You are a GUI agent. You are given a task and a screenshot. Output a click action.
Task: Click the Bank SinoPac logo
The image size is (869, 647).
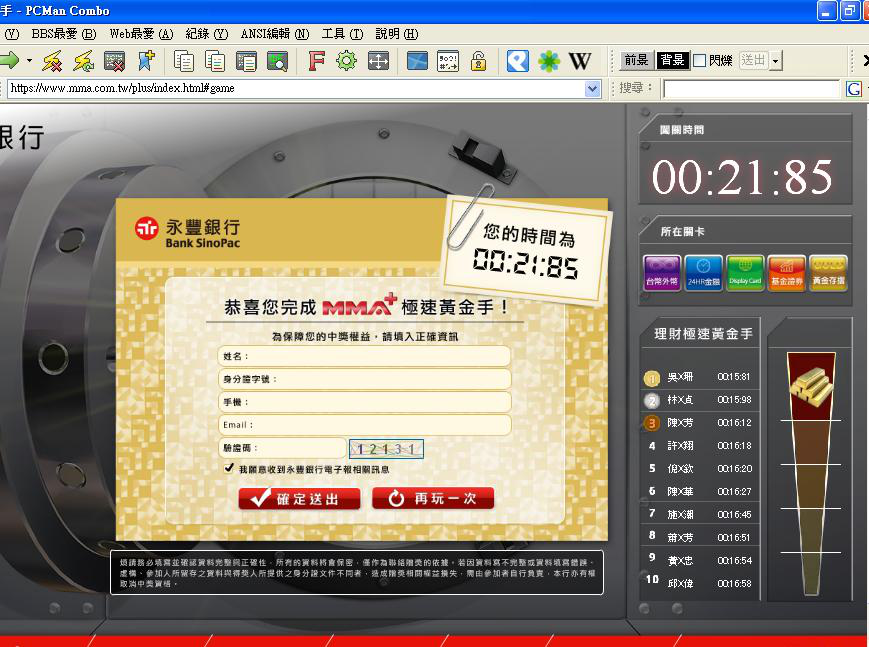pos(187,232)
